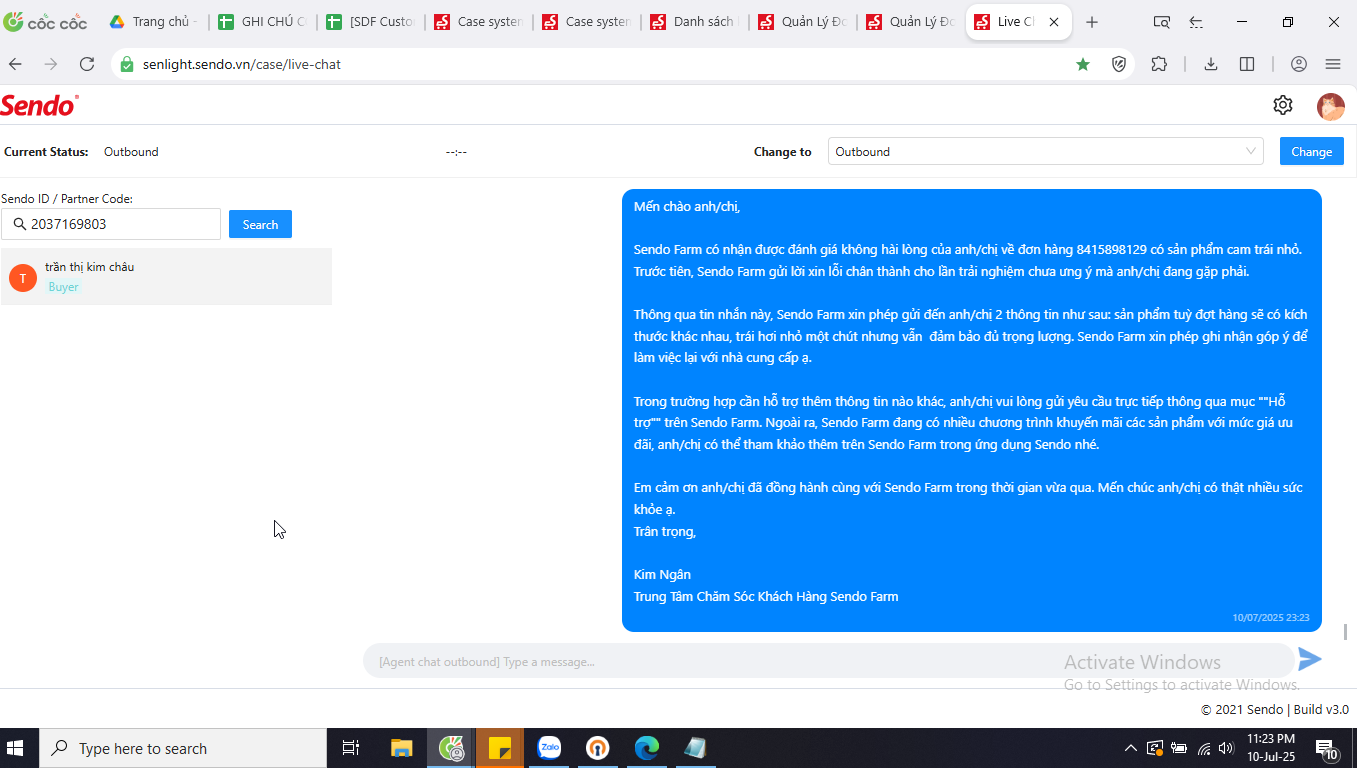Click the Outbound current status text
This screenshot has height=768, width=1357.
tap(131, 152)
